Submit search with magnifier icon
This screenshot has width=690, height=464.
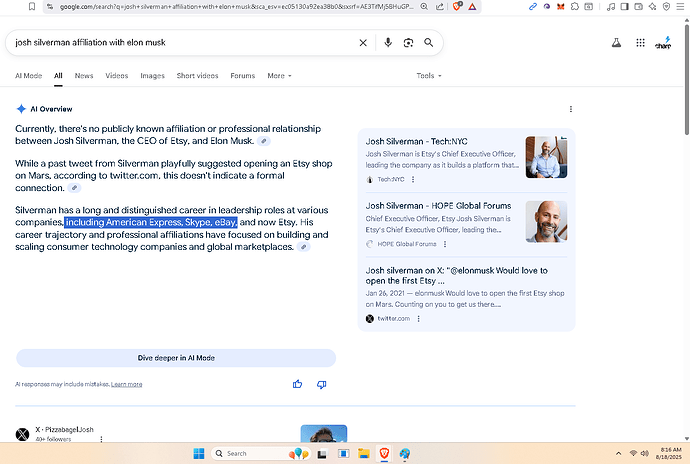pyautogui.click(x=429, y=43)
